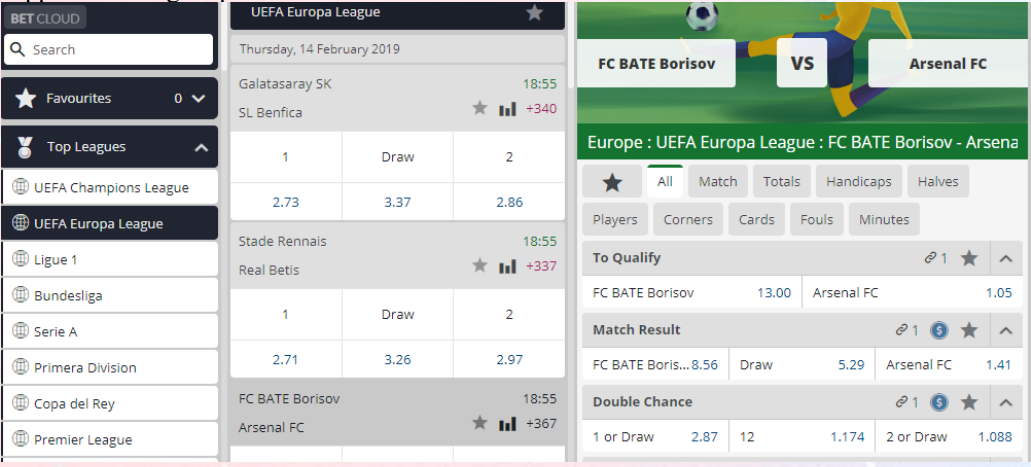The image size is (1031, 467).
Task: Expand the Favourites dropdown chevron
Action: [199, 99]
